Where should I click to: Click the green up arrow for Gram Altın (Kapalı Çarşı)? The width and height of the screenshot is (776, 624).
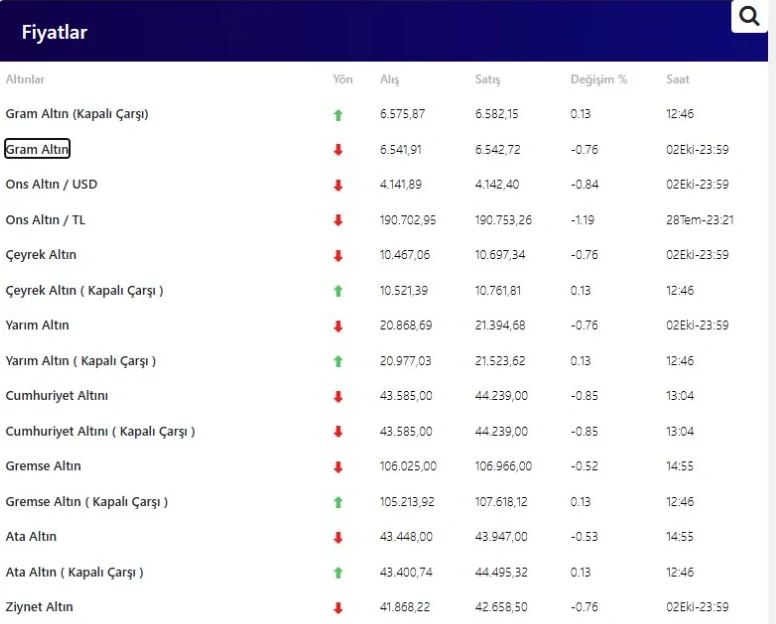[338, 115]
